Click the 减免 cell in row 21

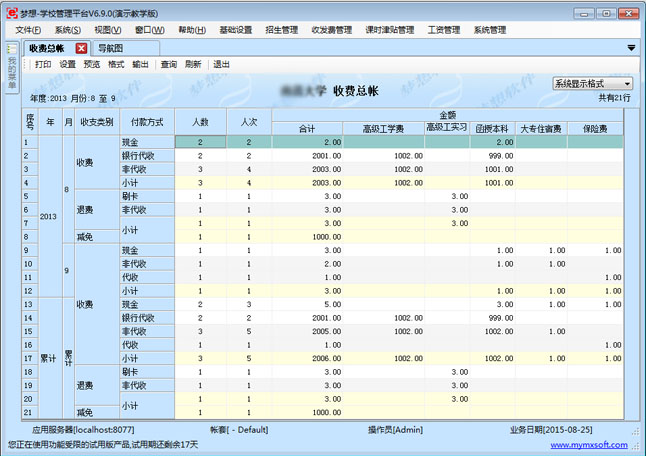coord(97,412)
